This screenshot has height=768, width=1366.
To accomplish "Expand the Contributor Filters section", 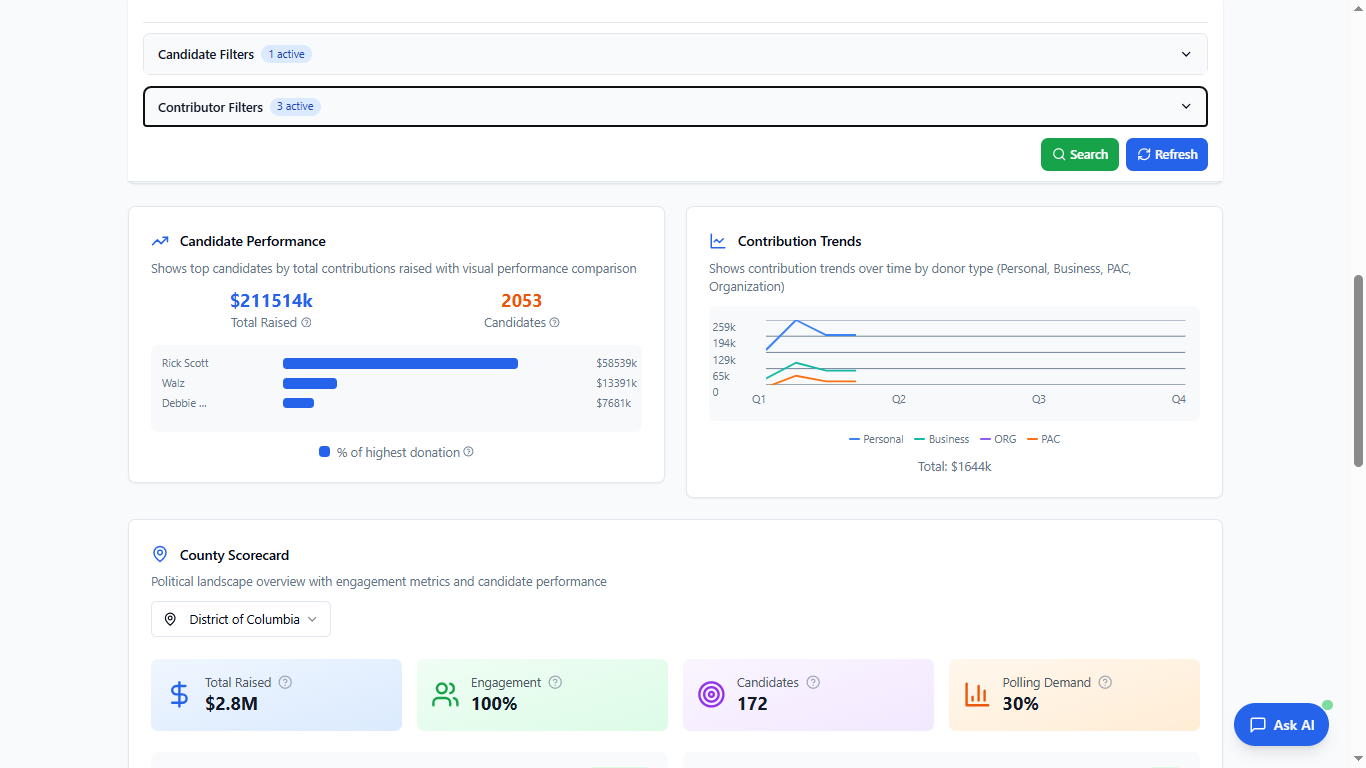I will [x=675, y=107].
